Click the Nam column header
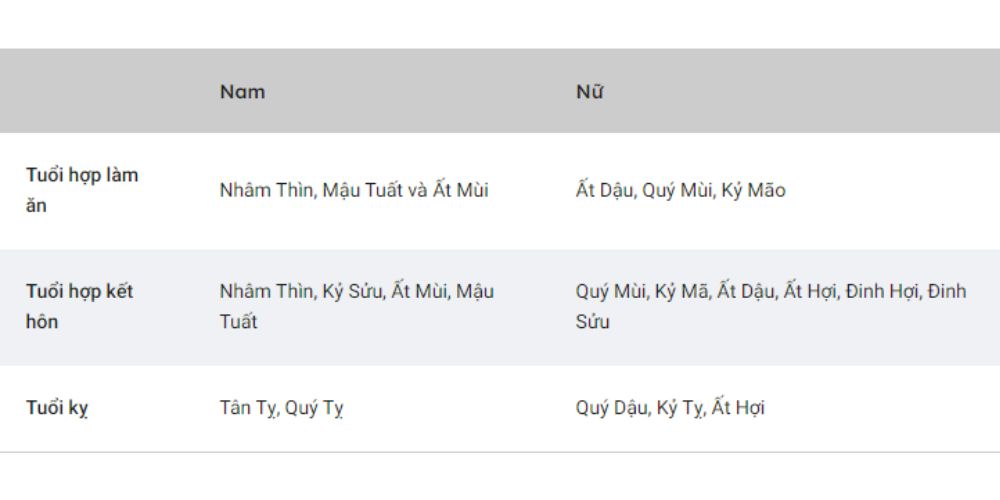The image size is (1000, 500). click(x=242, y=92)
